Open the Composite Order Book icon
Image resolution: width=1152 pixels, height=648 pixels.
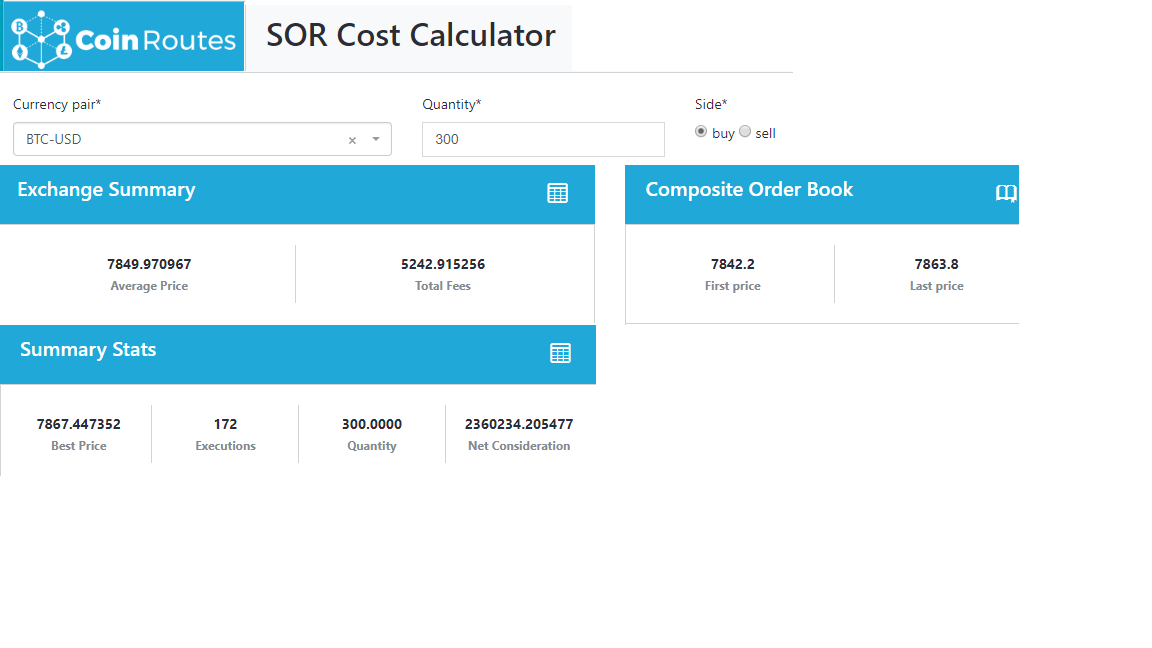tap(1006, 193)
